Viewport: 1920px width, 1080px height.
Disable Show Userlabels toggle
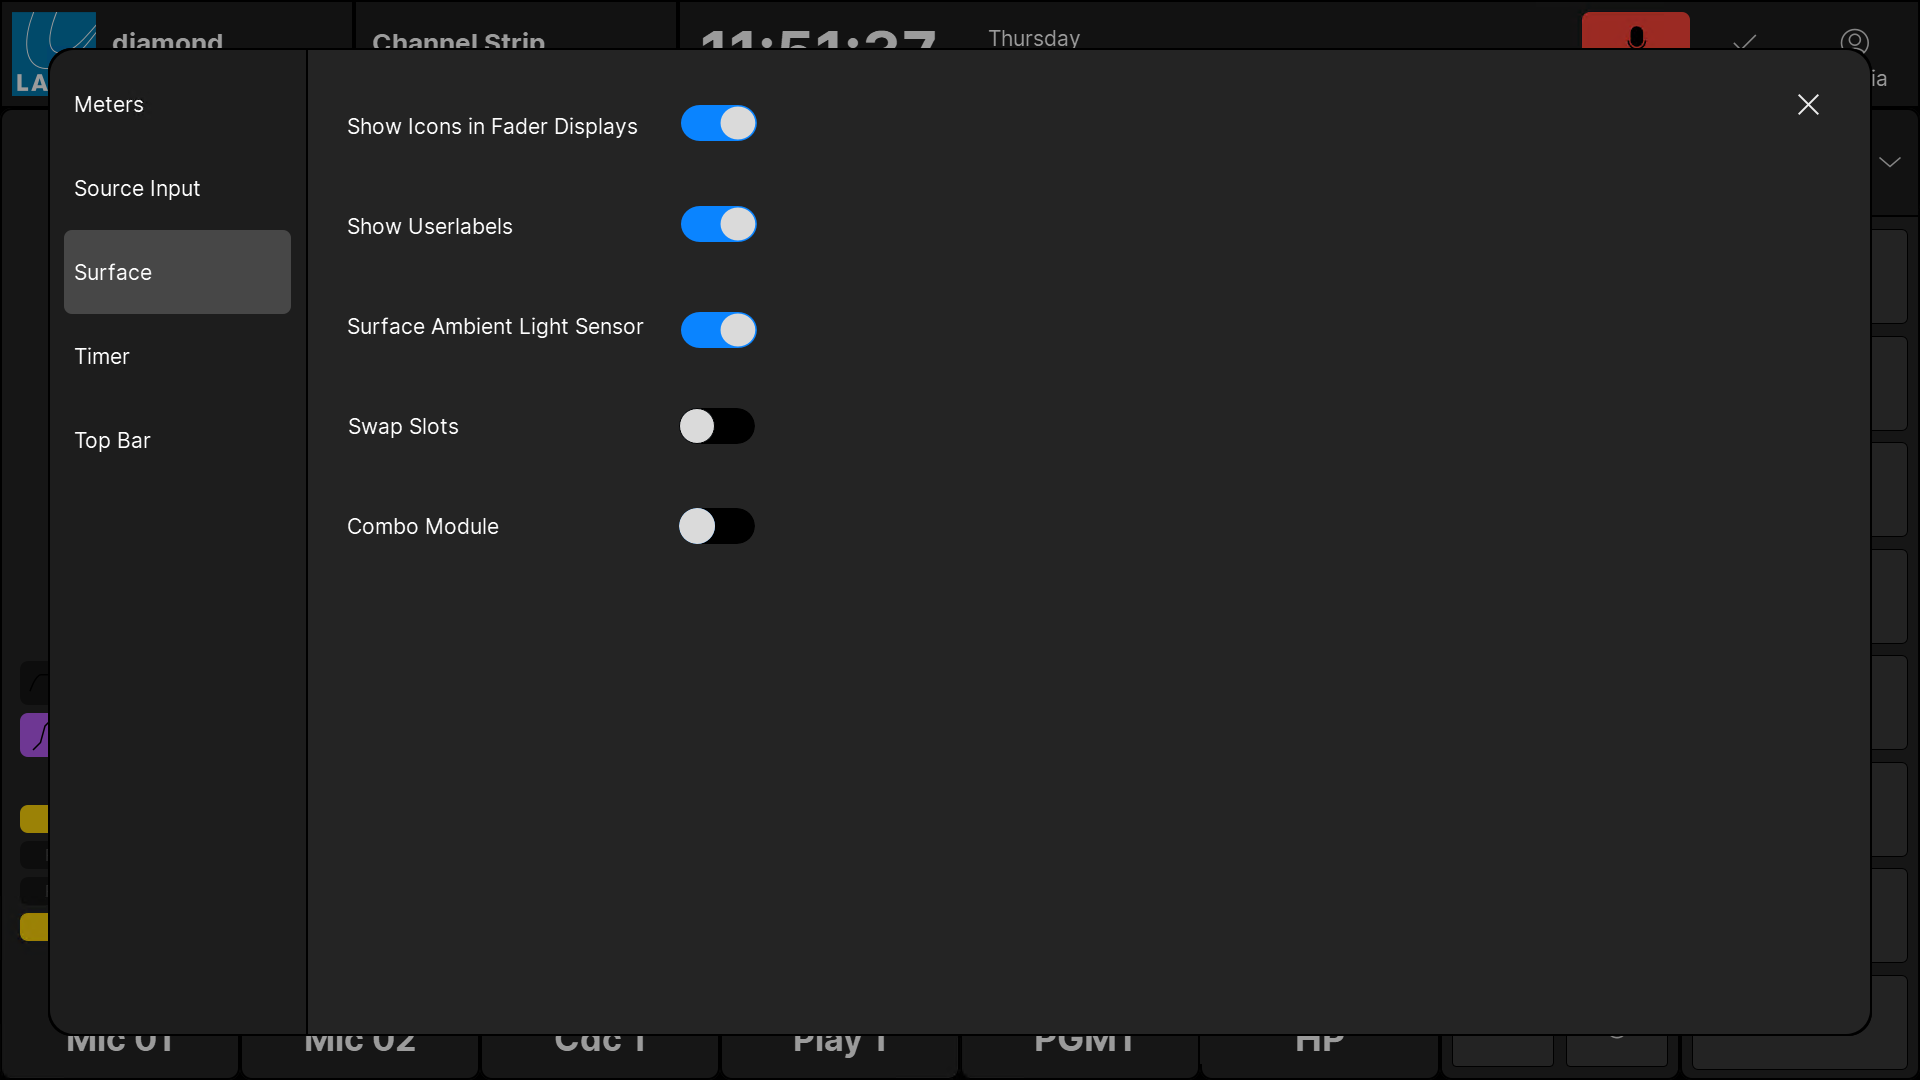(717, 225)
